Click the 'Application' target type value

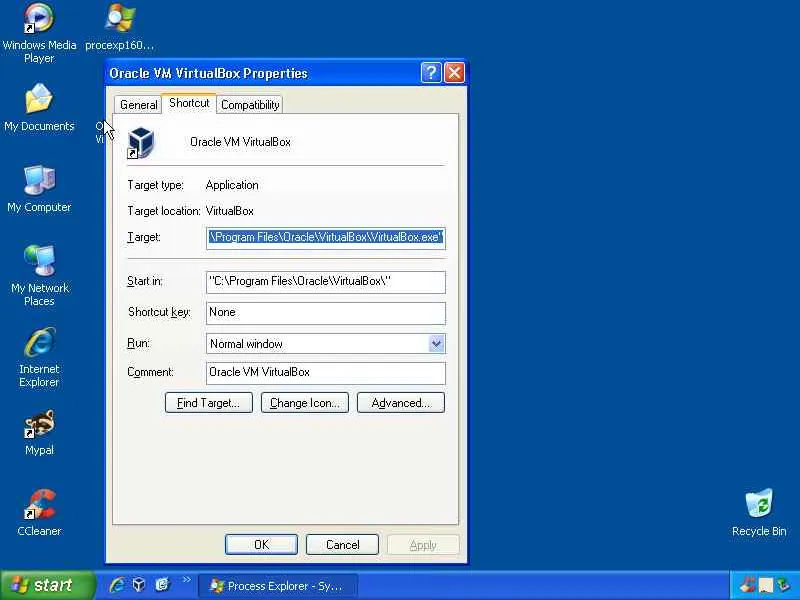[232, 185]
